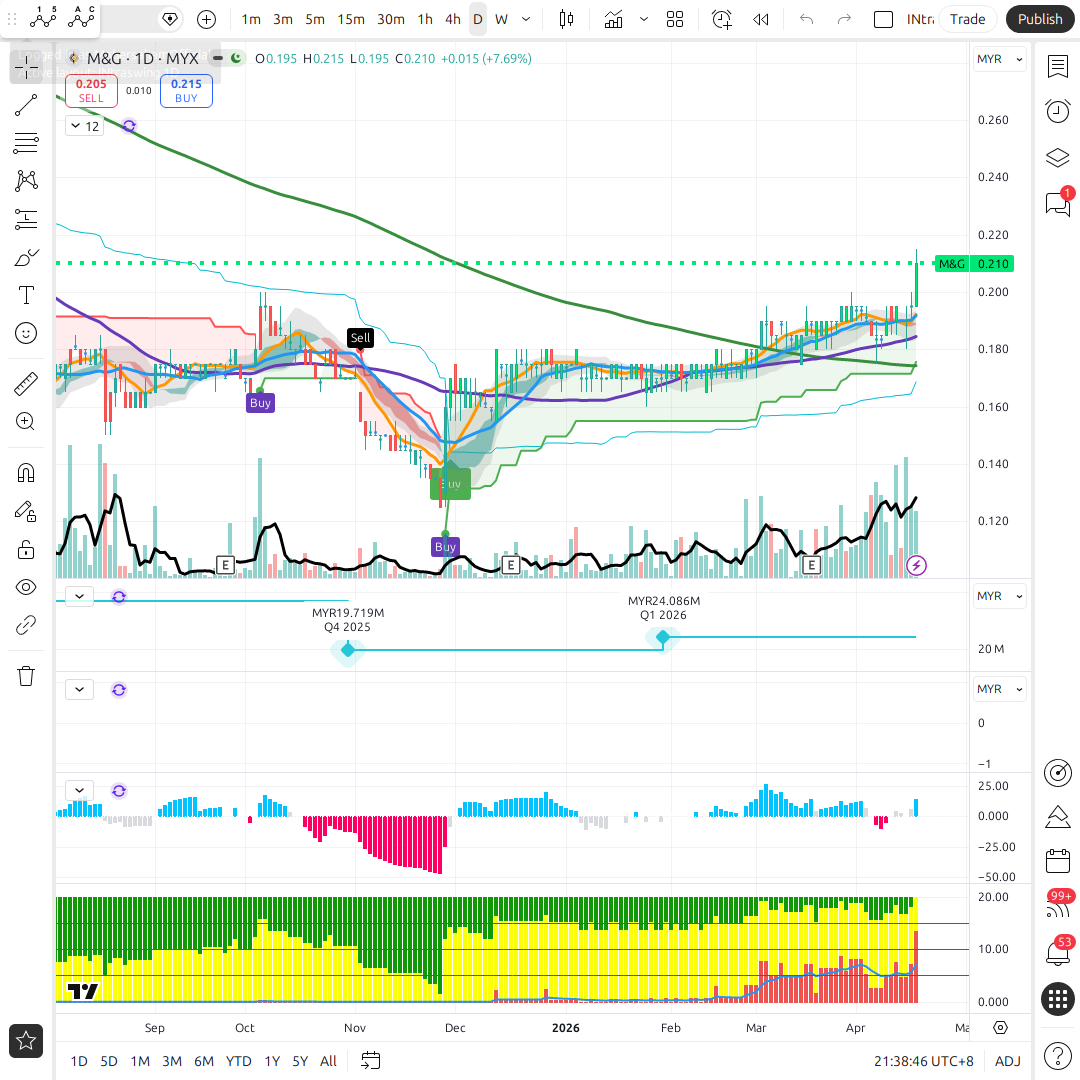Click the Trade button
Image resolution: width=1080 pixels, height=1080 pixels.
[x=967, y=19]
